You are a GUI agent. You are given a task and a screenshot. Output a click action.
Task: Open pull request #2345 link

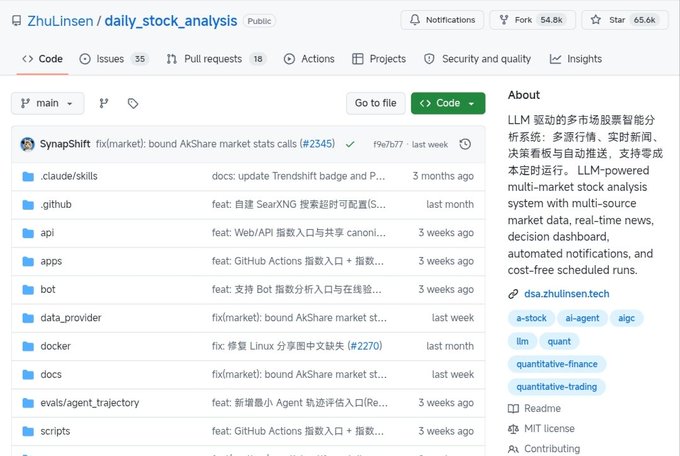(318, 144)
